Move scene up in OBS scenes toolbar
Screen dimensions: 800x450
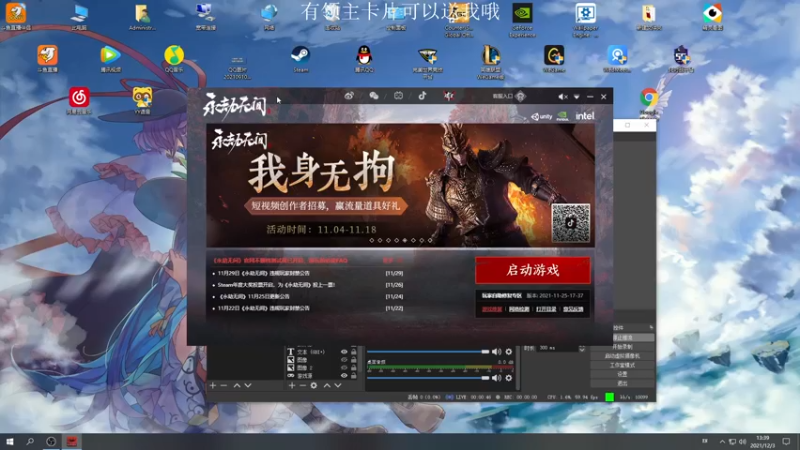pyautogui.click(x=237, y=385)
